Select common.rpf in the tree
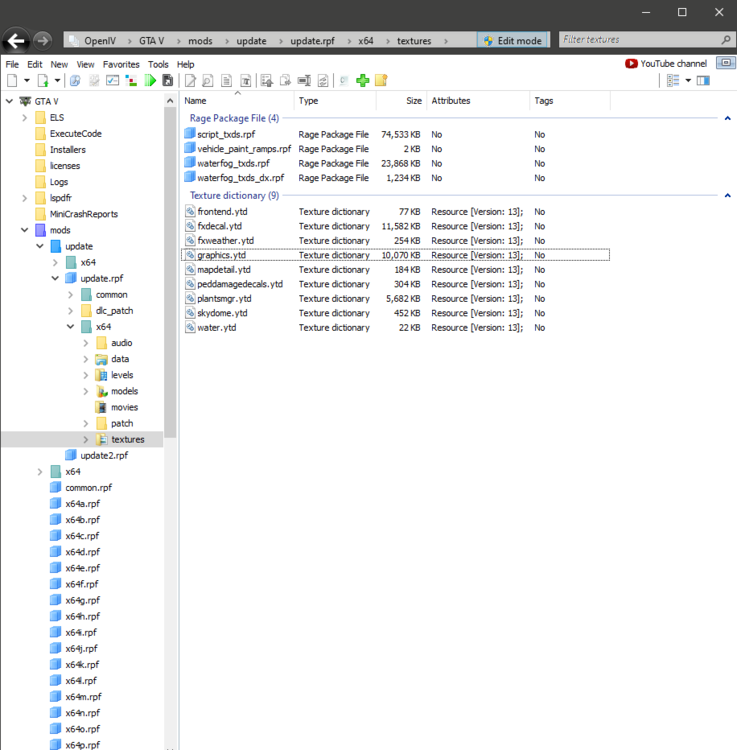 88,487
